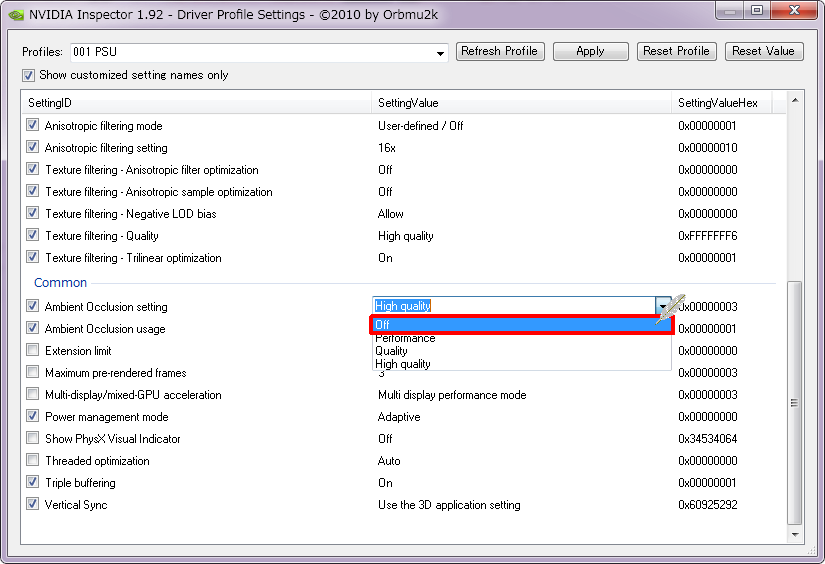
Task: Maximize the NVIDIA Inspector window
Action: click(x=757, y=11)
